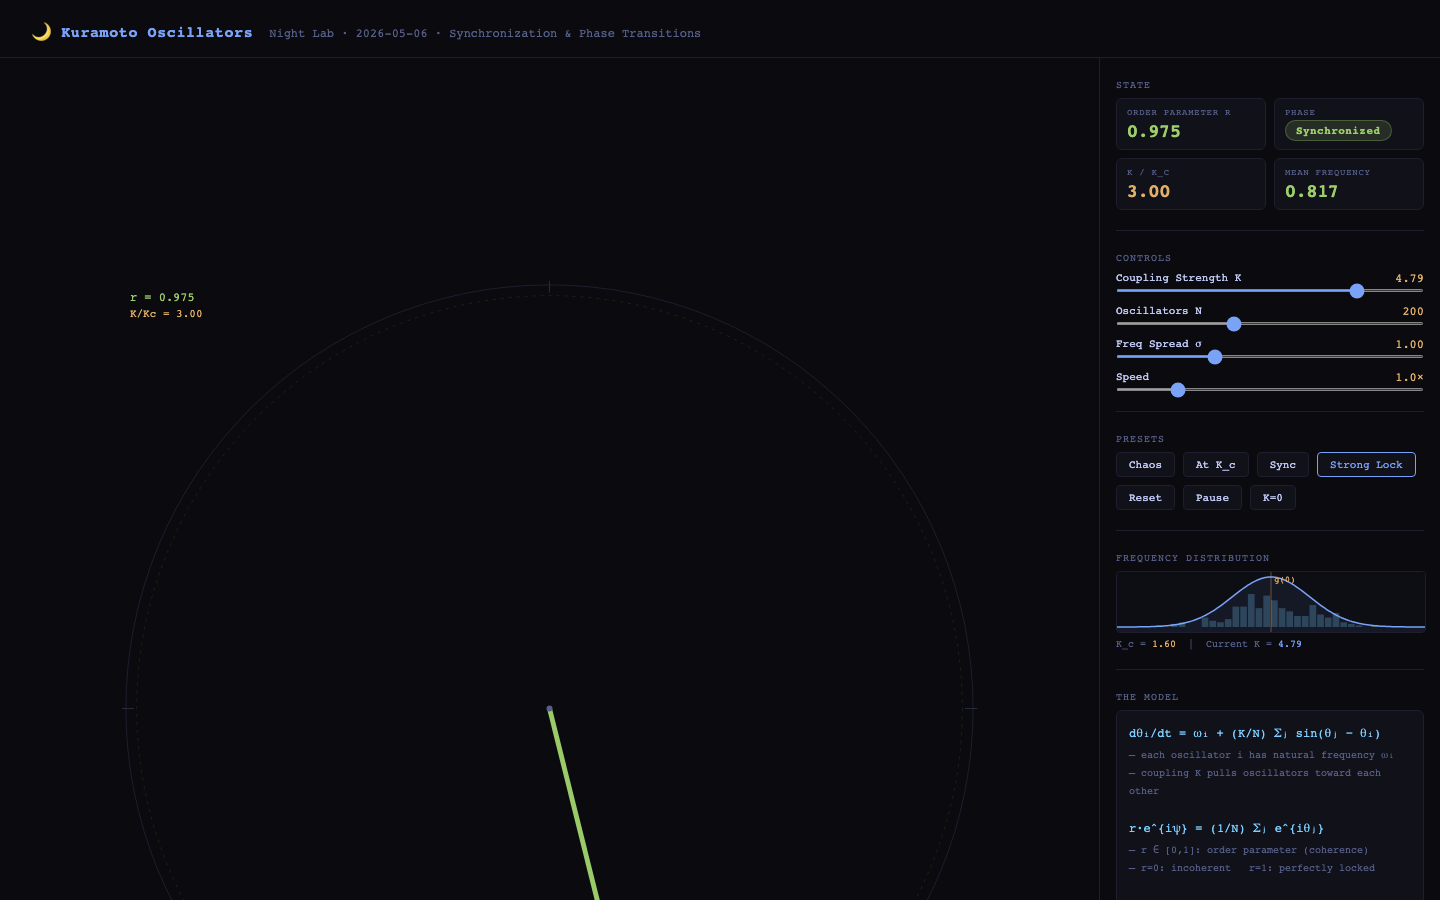Click the mean frequency value 0.817
1440x900 pixels.
pos(1312,191)
